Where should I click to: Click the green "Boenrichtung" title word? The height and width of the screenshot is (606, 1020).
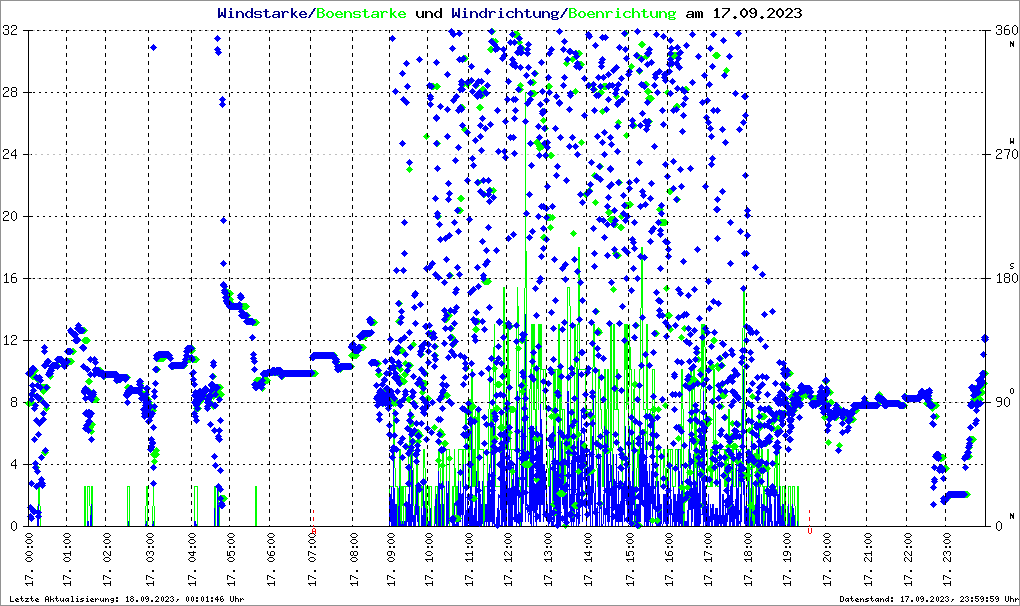(623, 13)
